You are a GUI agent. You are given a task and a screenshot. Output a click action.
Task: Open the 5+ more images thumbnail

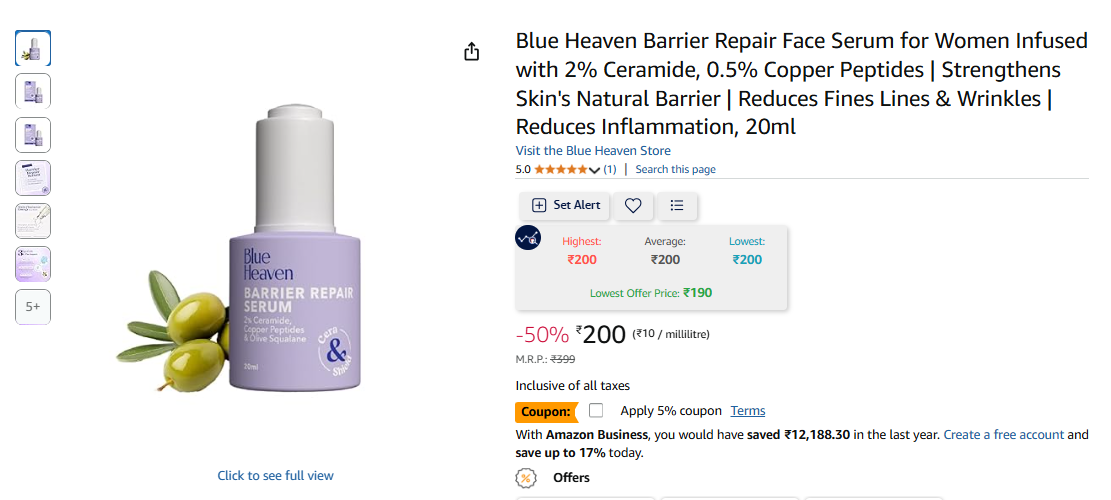[33, 307]
